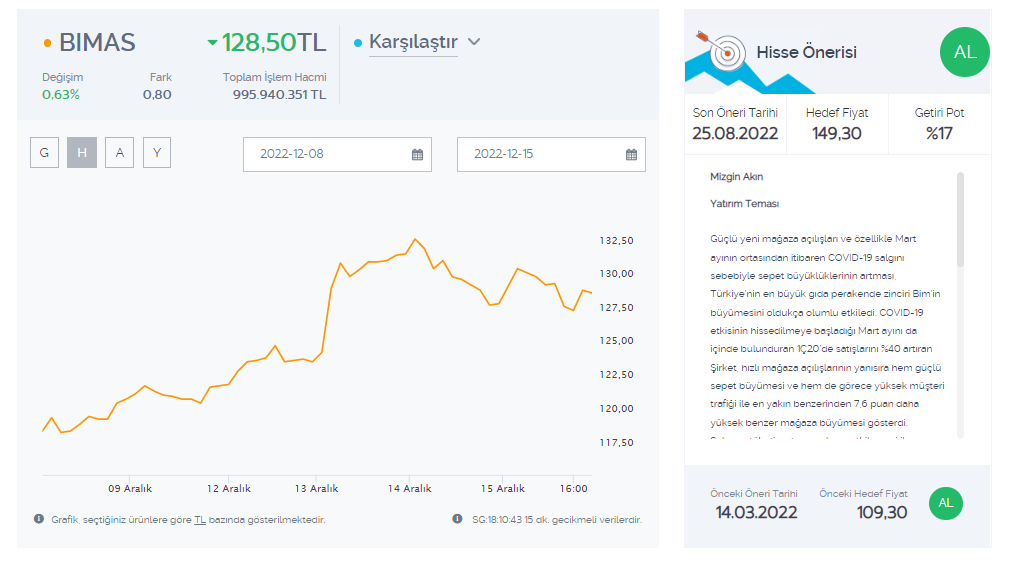Click the 15 Aralık axis label

click(x=503, y=489)
